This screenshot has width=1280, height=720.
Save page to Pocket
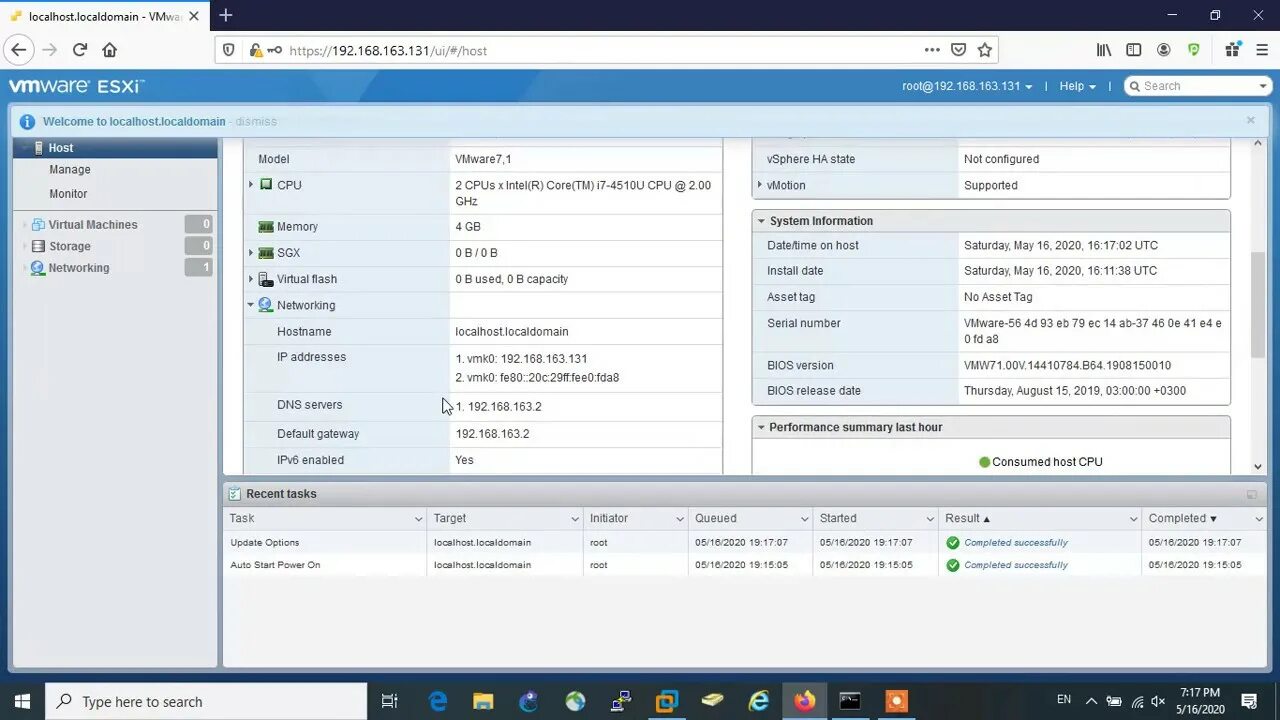tap(958, 50)
